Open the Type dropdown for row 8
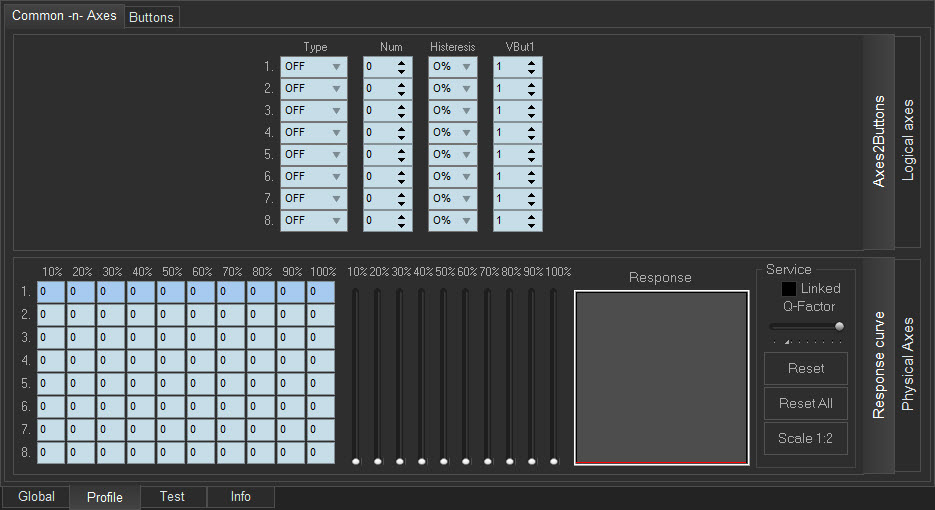The image size is (935, 510). (x=314, y=221)
